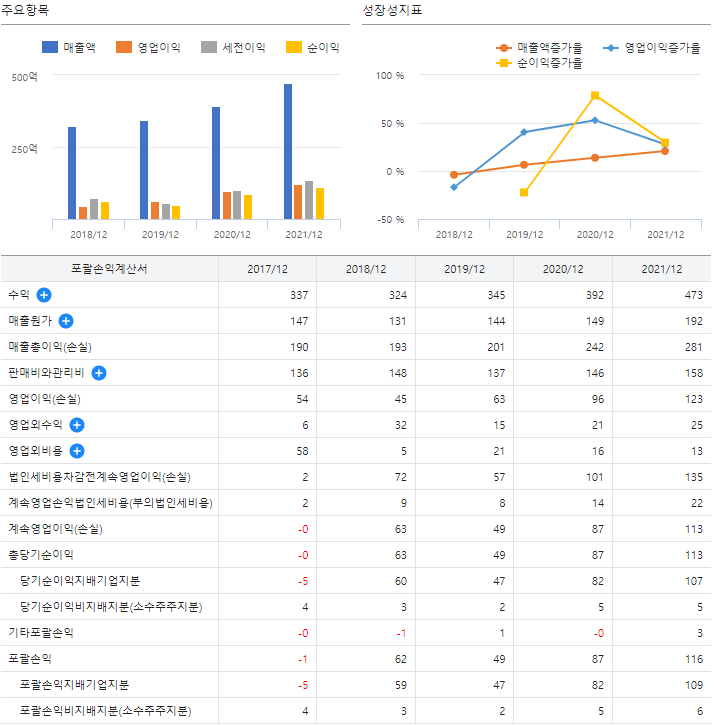
Task: Select the 포괄손익비지배지분(소수주주지분) row label
Action: 105,711
